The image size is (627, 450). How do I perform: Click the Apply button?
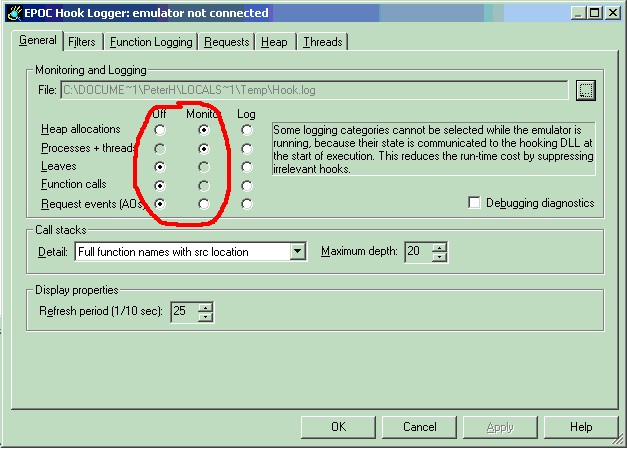click(500, 427)
